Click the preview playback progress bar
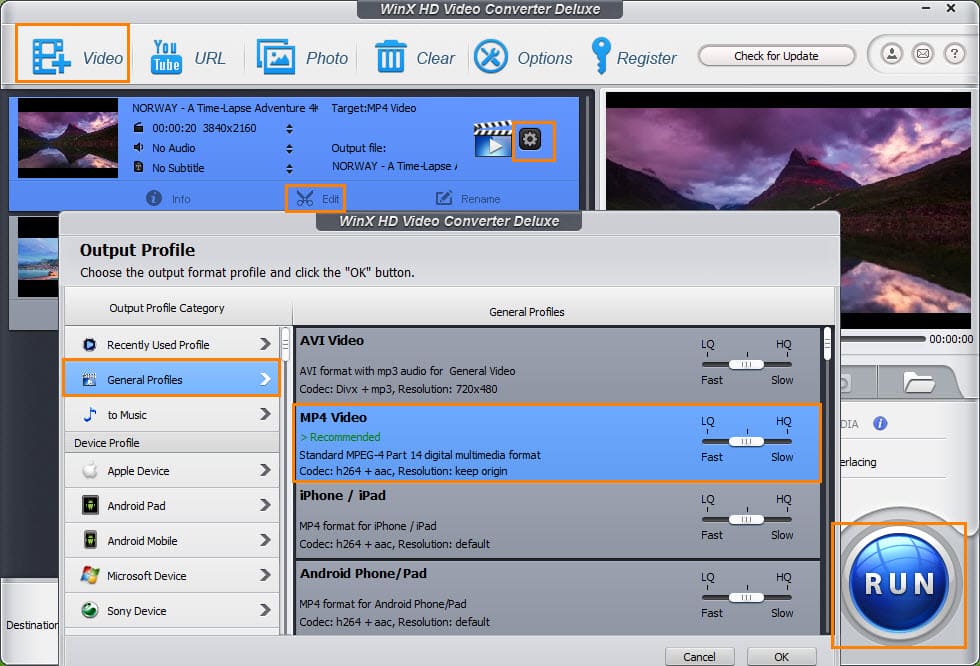The width and height of the screenshot is (980, 666). [882, 339]
